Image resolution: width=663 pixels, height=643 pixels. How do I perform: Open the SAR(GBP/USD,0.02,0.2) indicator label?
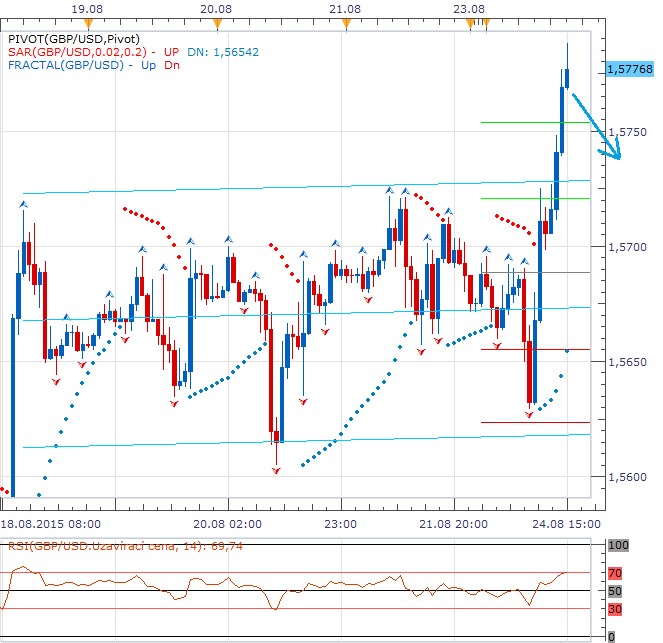[x=76, y=51]
